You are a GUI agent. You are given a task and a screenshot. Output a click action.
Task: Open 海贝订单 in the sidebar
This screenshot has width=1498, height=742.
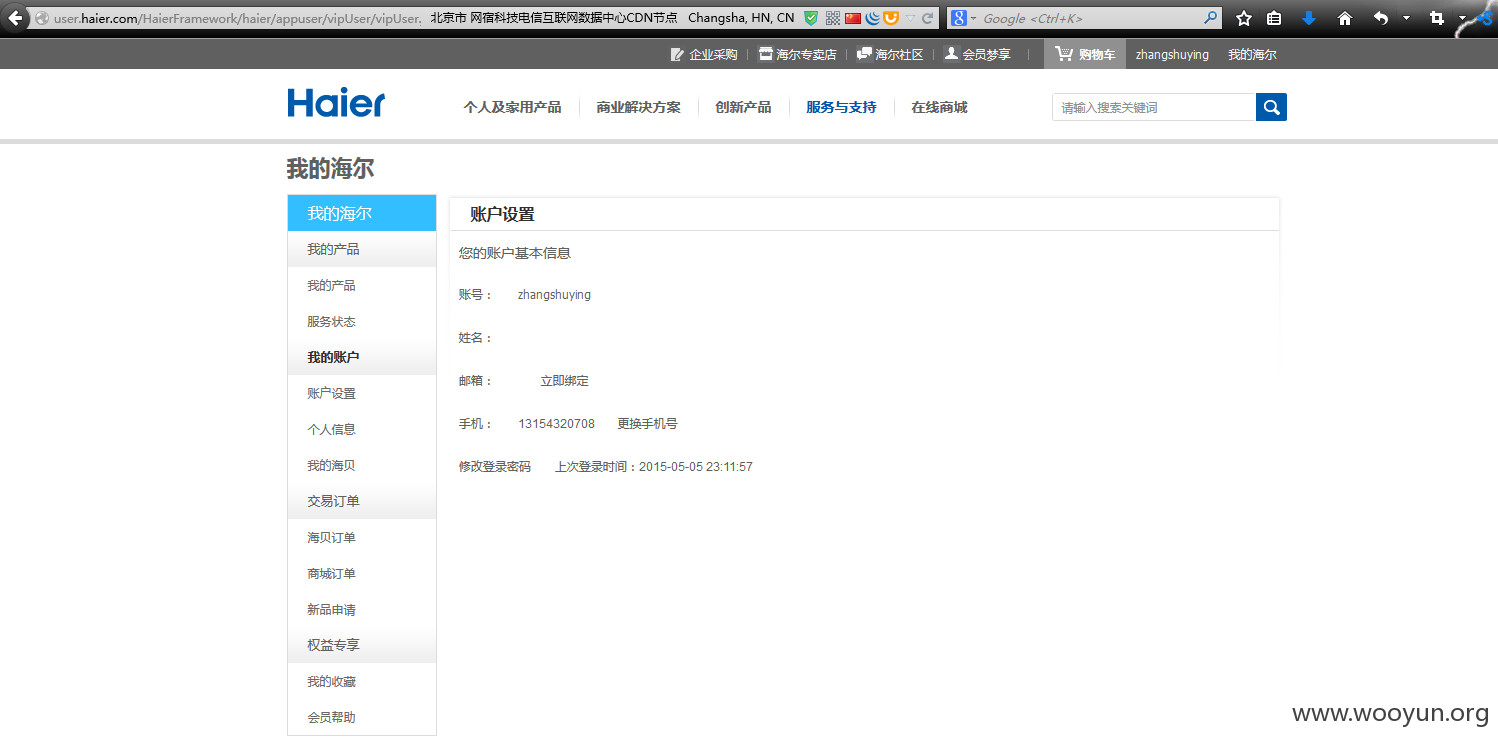[x=331, y=538]
